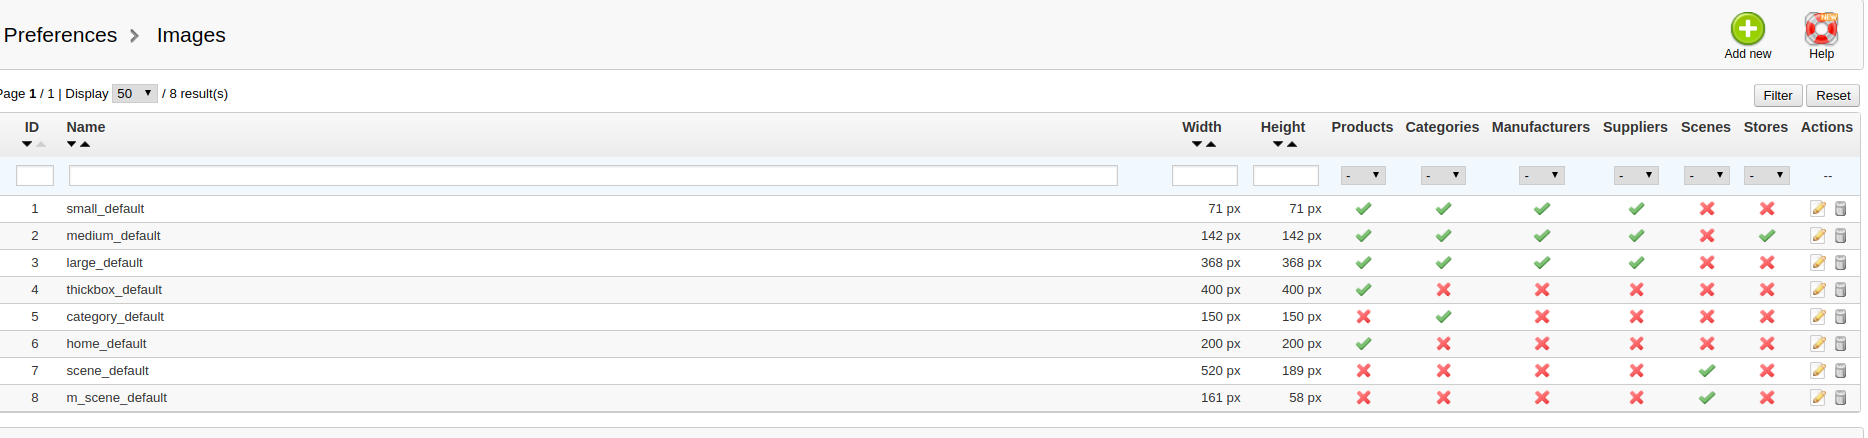Image resolution: width=1868 pixels, height=438 pixels.
Task: Open the Display results count dropdown
Action: tap(135, 93)
